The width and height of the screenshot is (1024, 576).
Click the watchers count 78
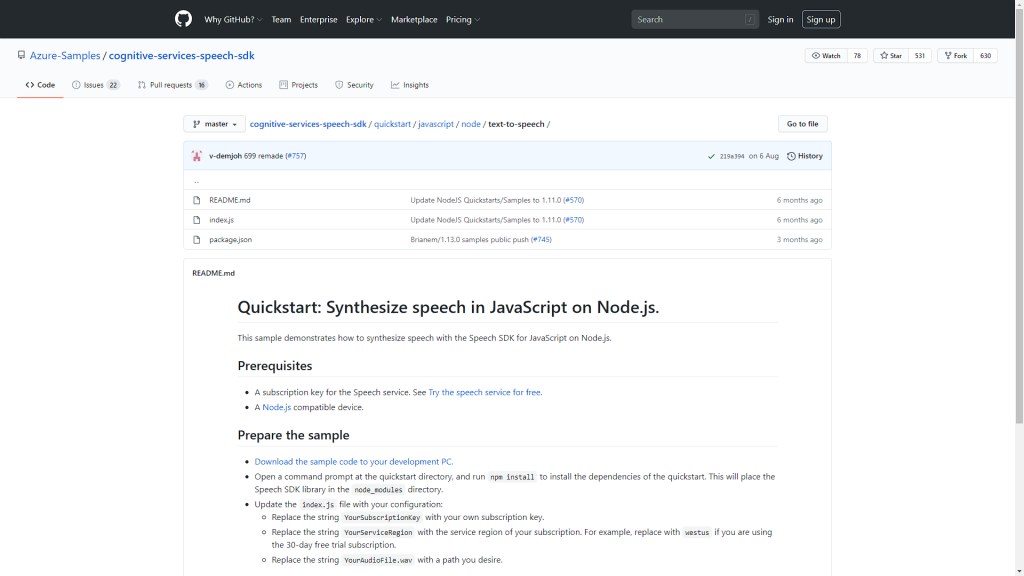pos(857,56)
